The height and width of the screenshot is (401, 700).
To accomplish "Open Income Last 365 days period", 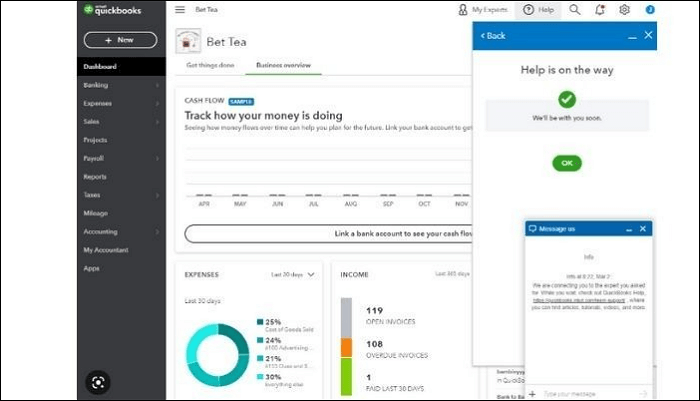I will [x=452, y=274].
